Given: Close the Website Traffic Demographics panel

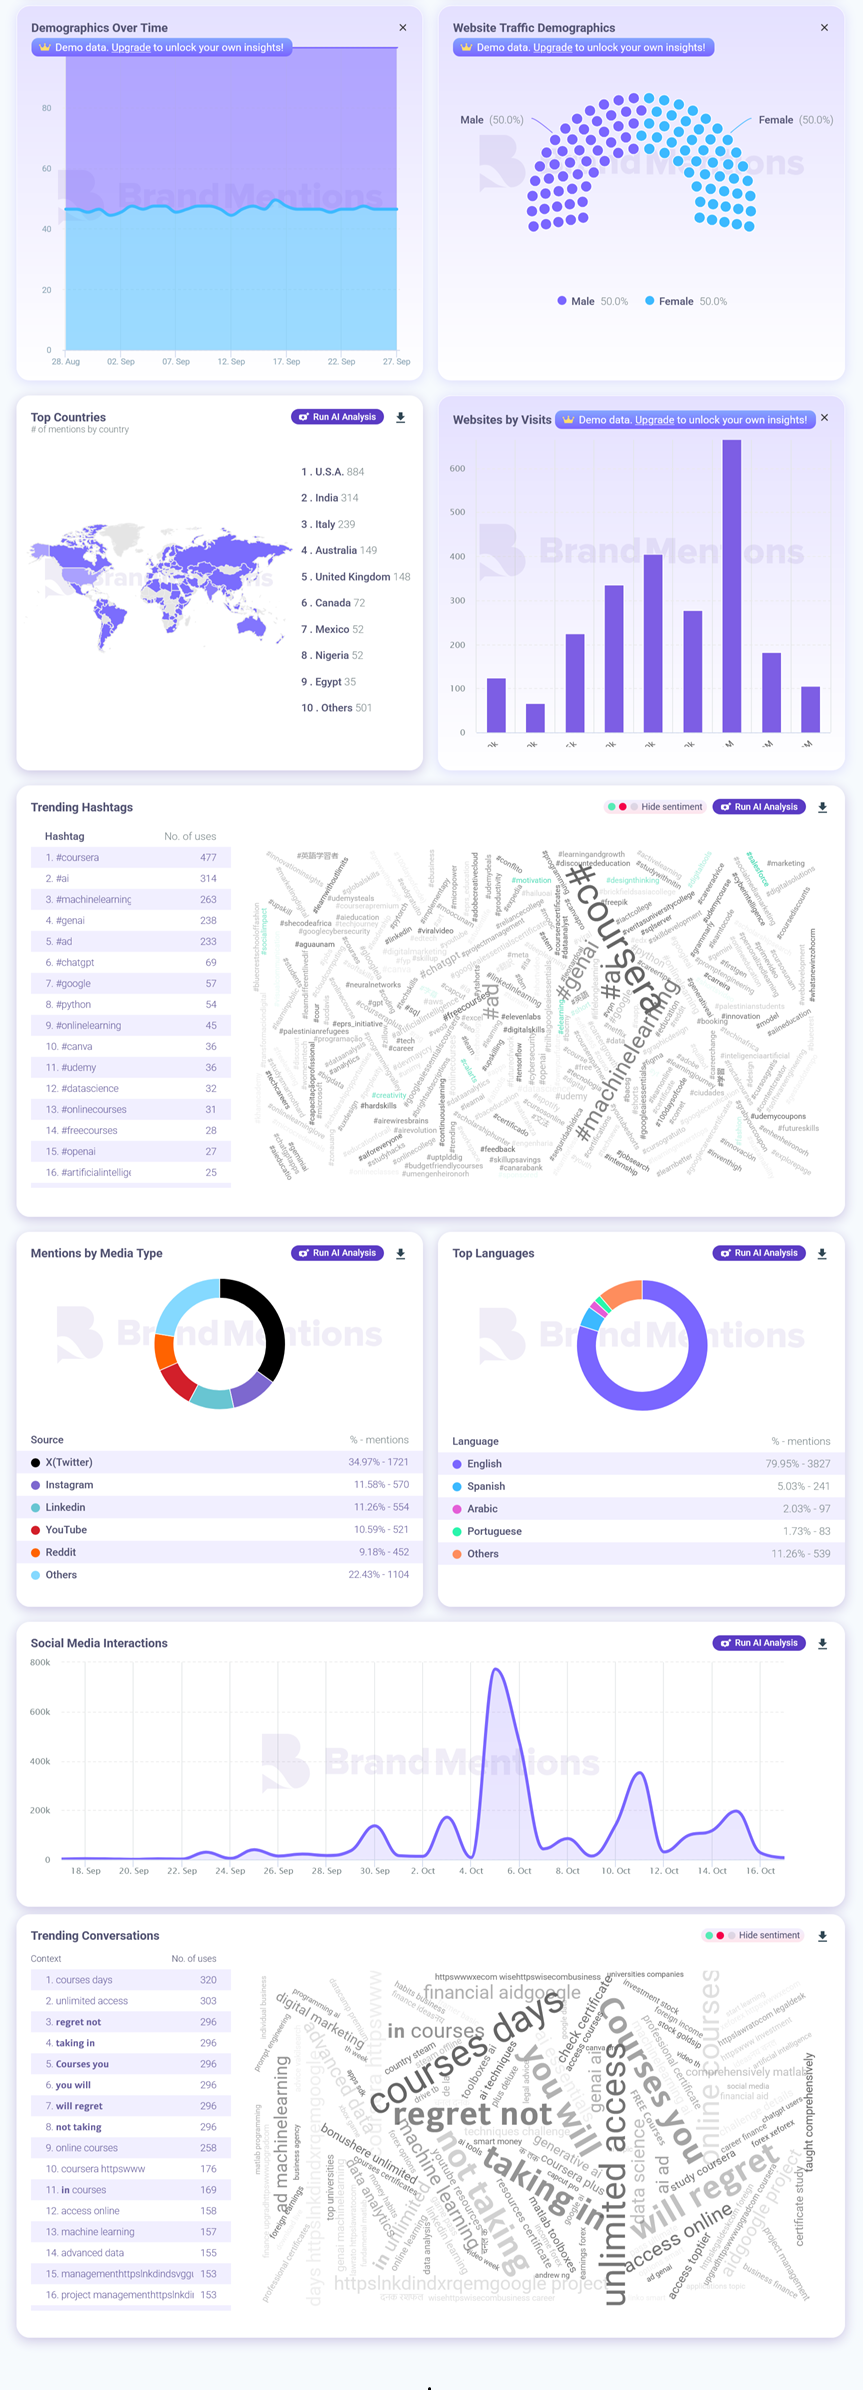Looking at the screenshot, I should pos(824,28).
